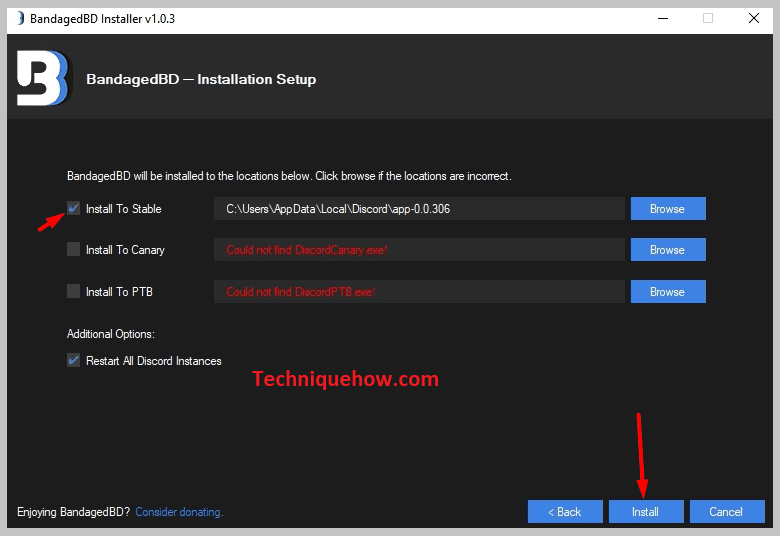Click the 'BandagedBD Installer v1.0.3' window title
780x536 pixels.
point(102,19)
